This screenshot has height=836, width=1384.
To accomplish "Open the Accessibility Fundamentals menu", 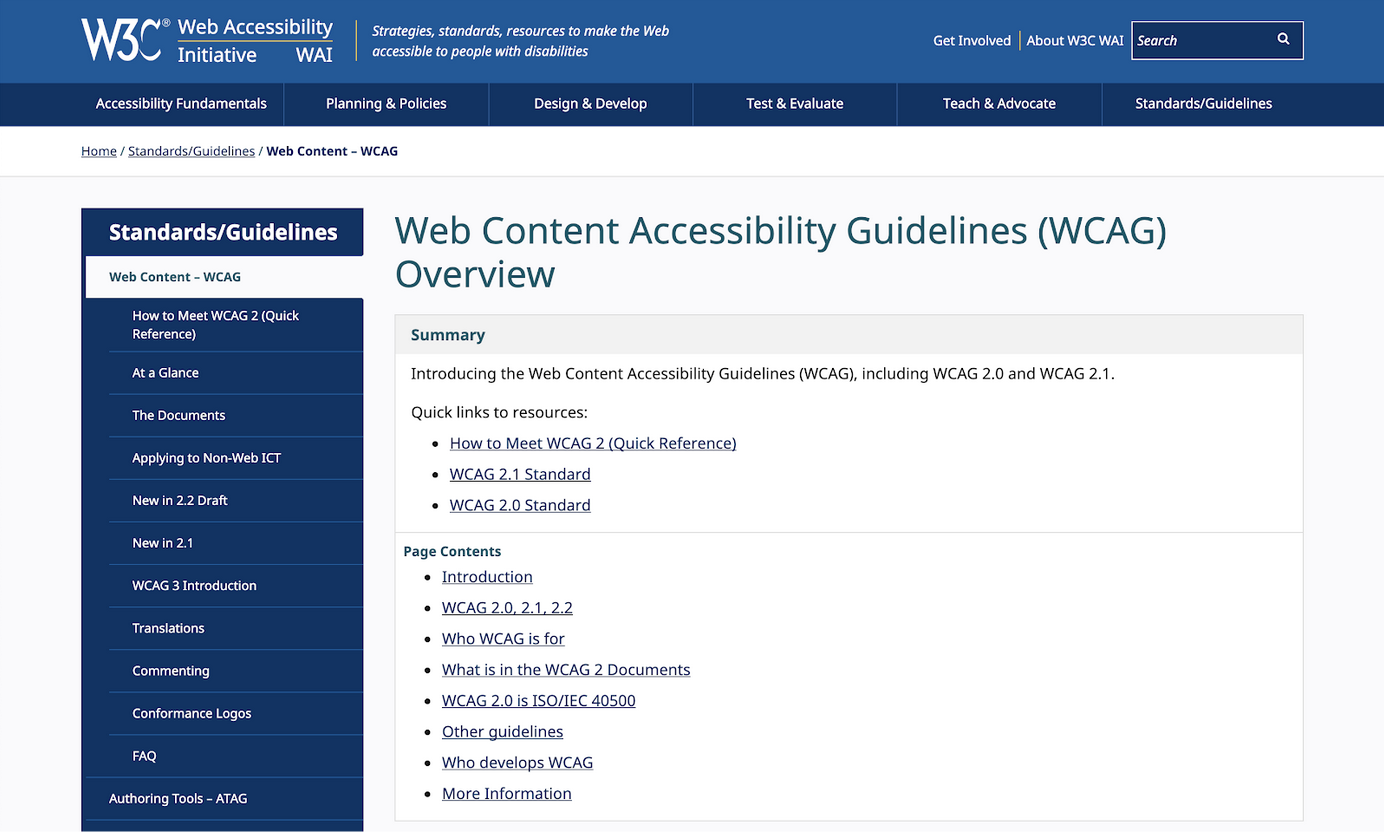I will (x=181, y=104).
